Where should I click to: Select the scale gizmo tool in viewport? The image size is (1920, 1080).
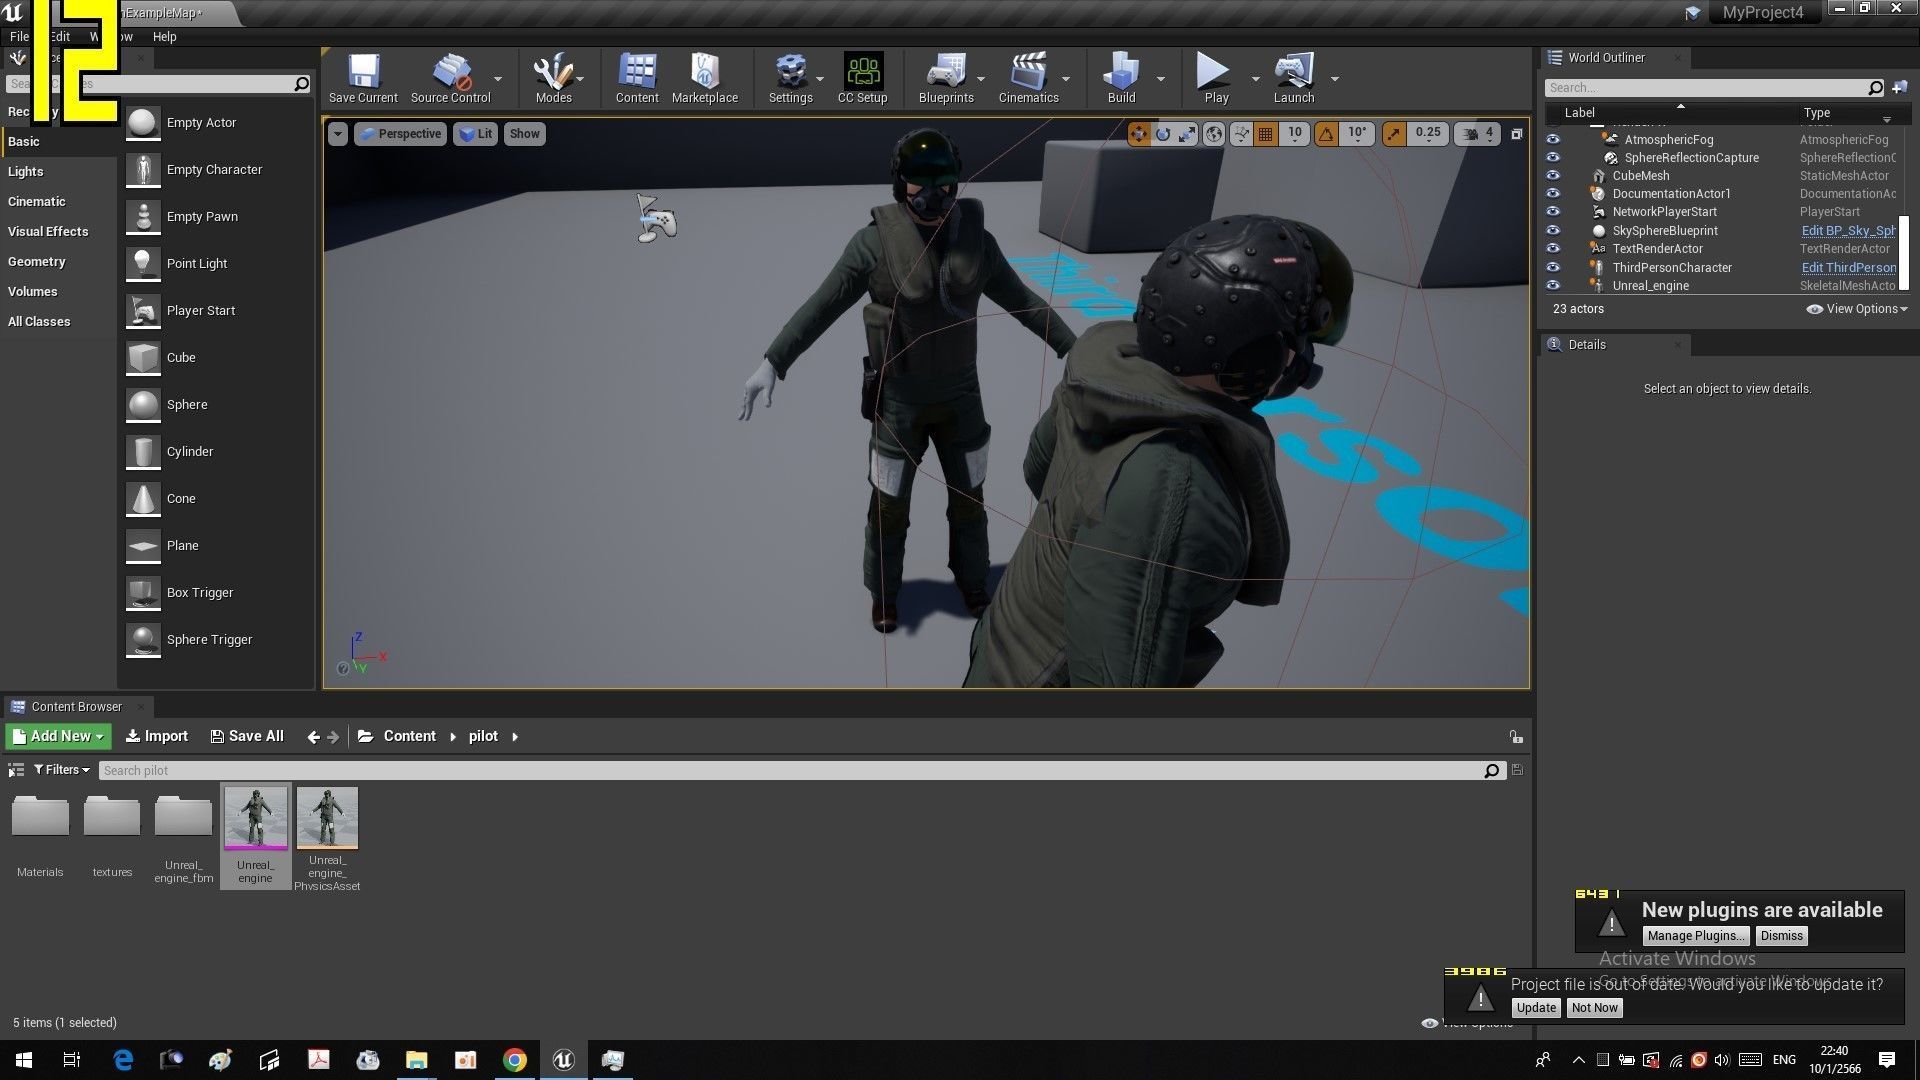click(1187, 134)
